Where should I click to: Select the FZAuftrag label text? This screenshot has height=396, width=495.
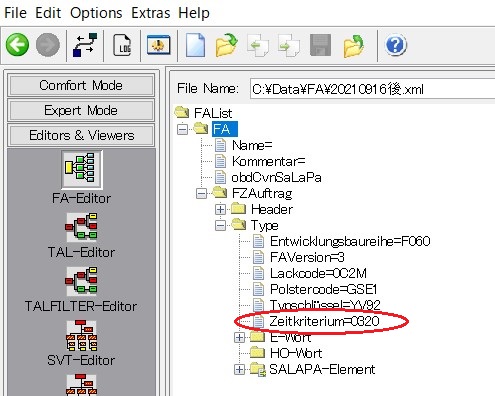(x=262, y=193)
